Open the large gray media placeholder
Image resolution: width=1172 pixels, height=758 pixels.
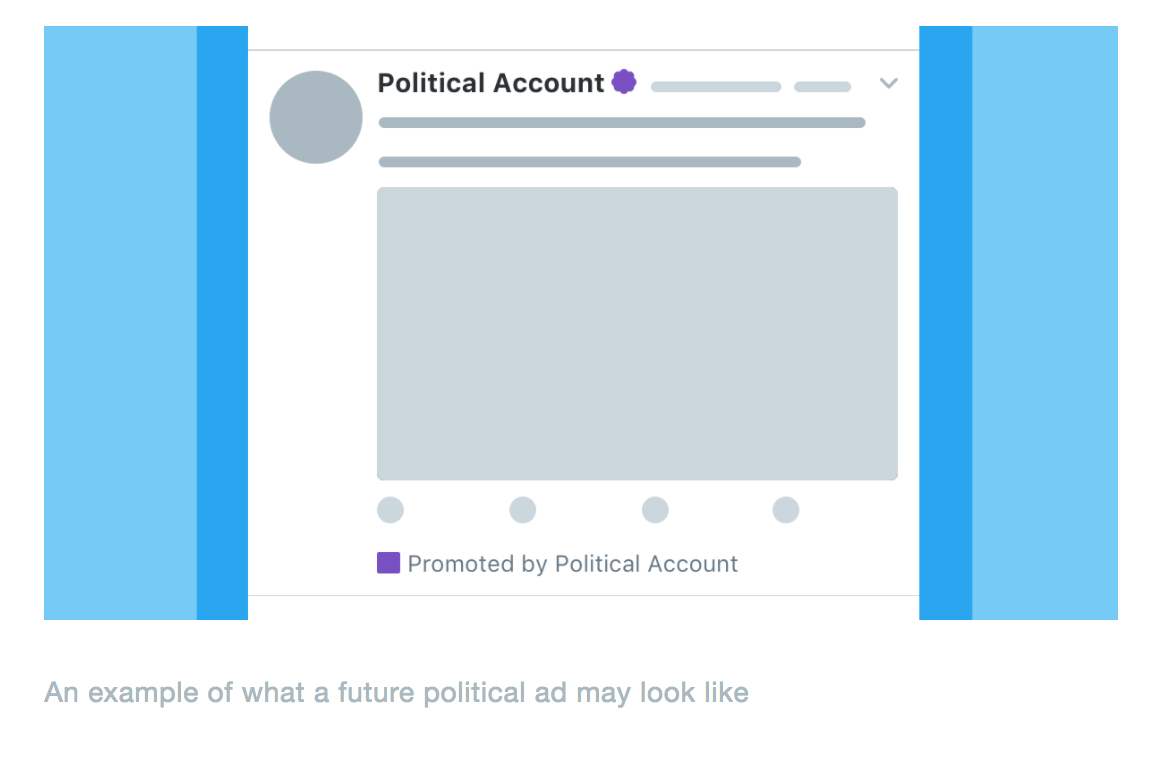(637, 333)
